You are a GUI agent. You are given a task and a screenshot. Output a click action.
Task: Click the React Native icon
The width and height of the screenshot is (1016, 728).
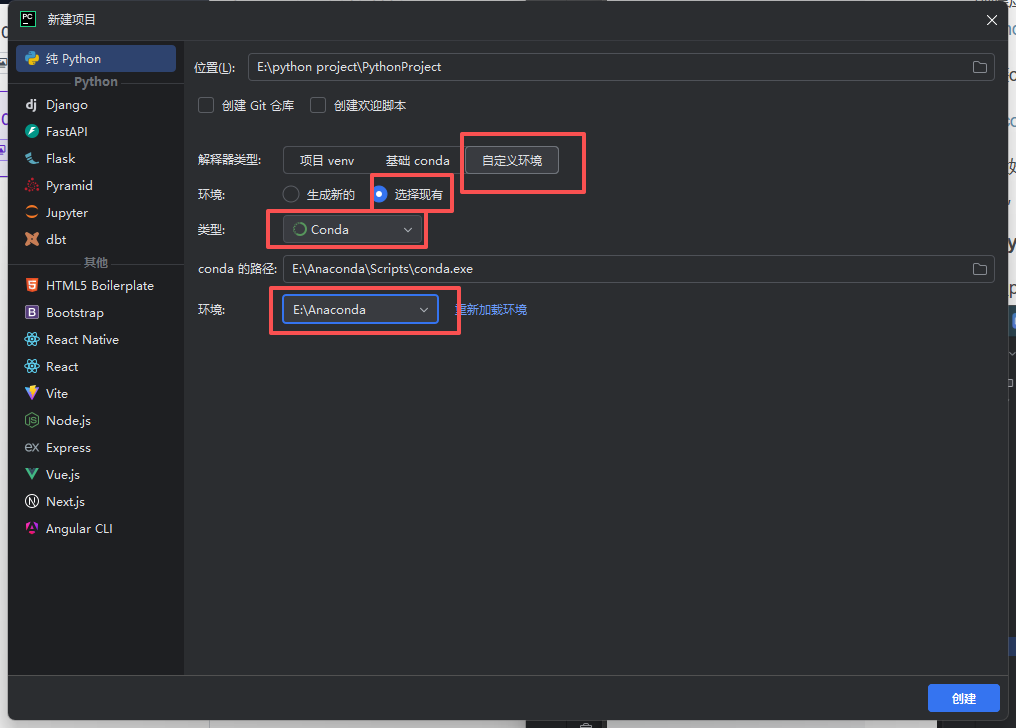pos(32,339)
